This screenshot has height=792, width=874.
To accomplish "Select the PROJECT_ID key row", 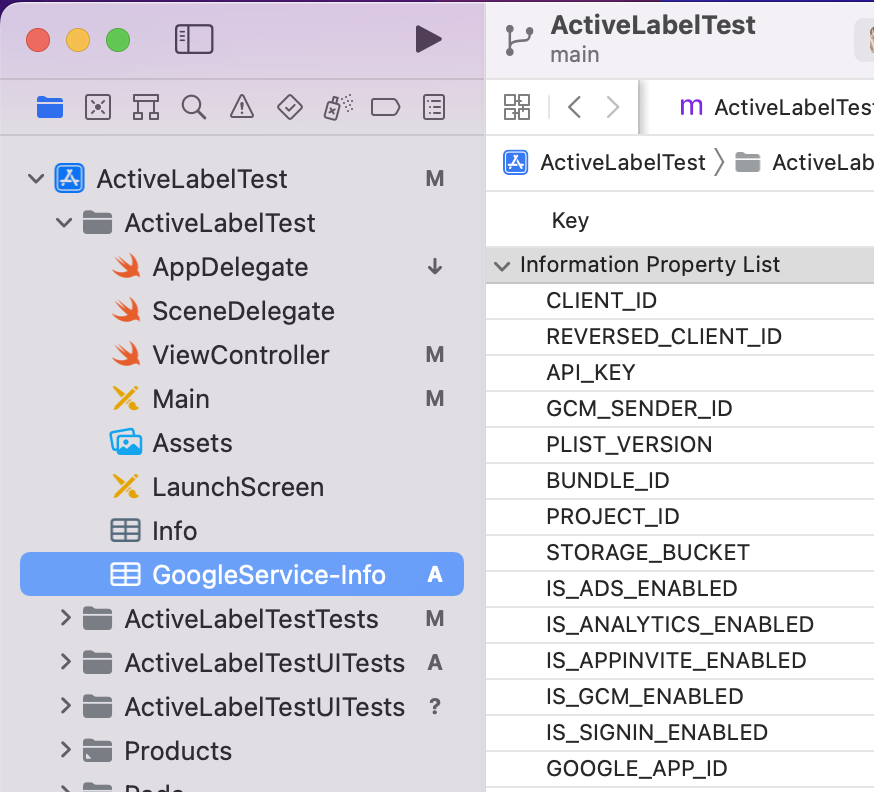I will pyautogui.click(x=680, y=517).
